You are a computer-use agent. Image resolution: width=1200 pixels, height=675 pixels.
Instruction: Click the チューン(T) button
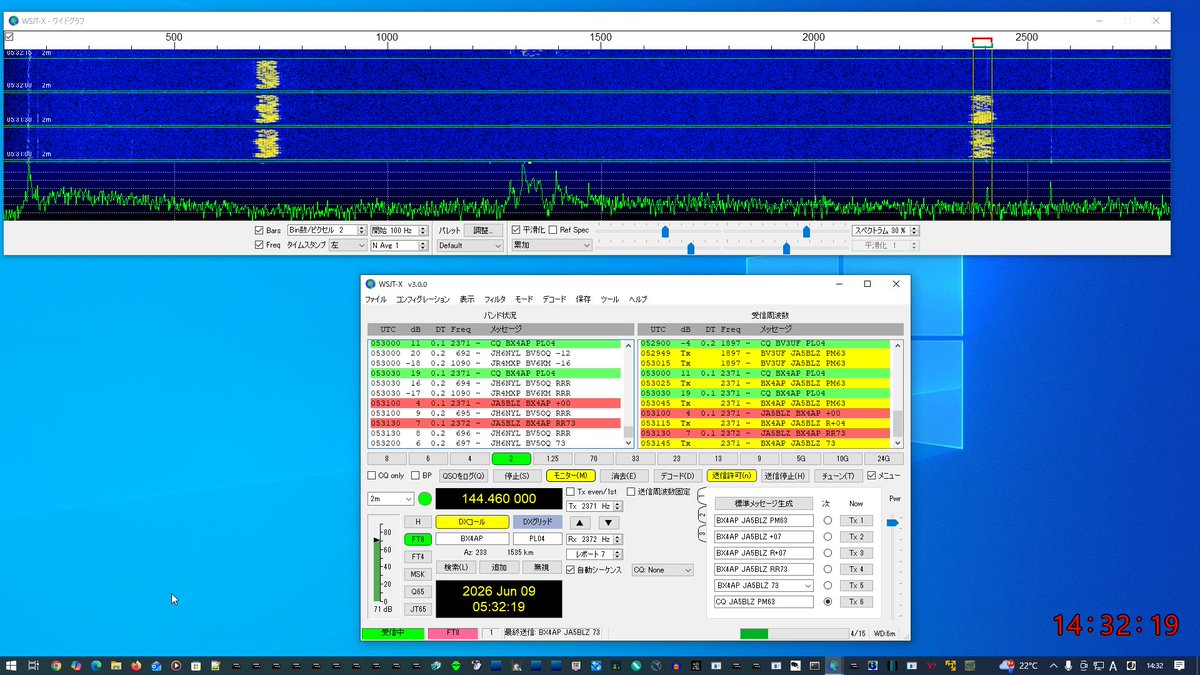coord(837,476)
